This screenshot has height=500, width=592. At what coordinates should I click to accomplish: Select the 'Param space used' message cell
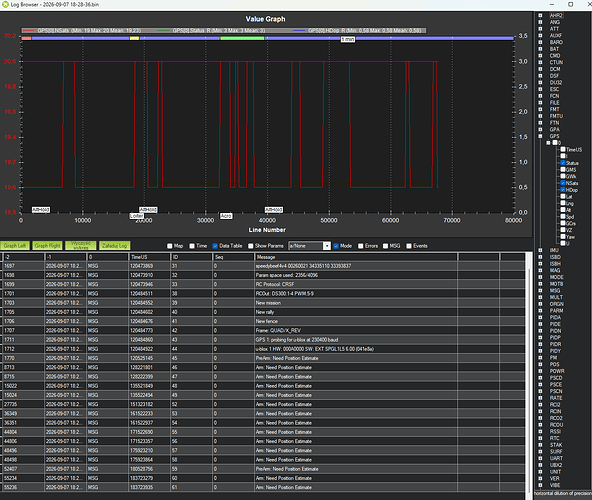point(356,275)
